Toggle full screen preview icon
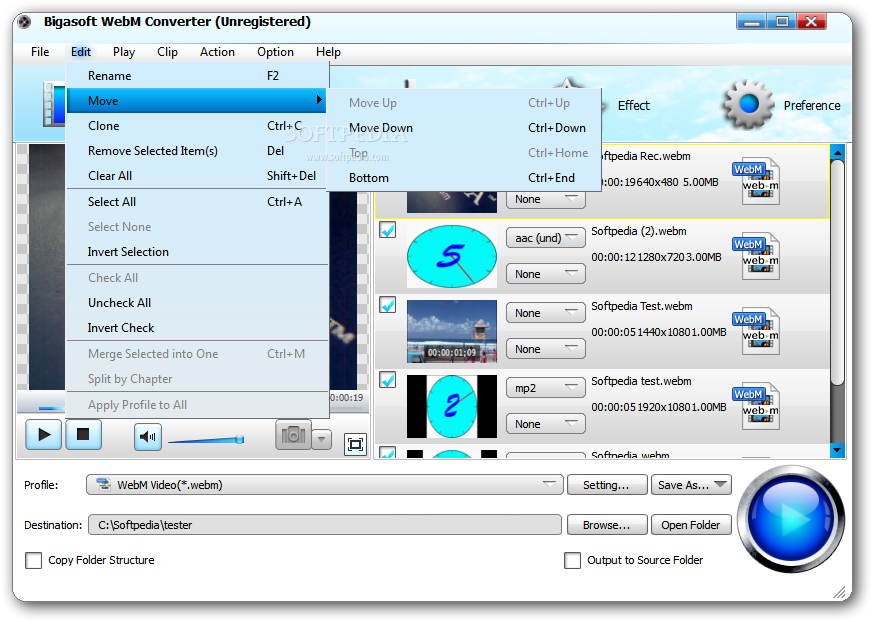873x622 pixels. tap(355, 444)
